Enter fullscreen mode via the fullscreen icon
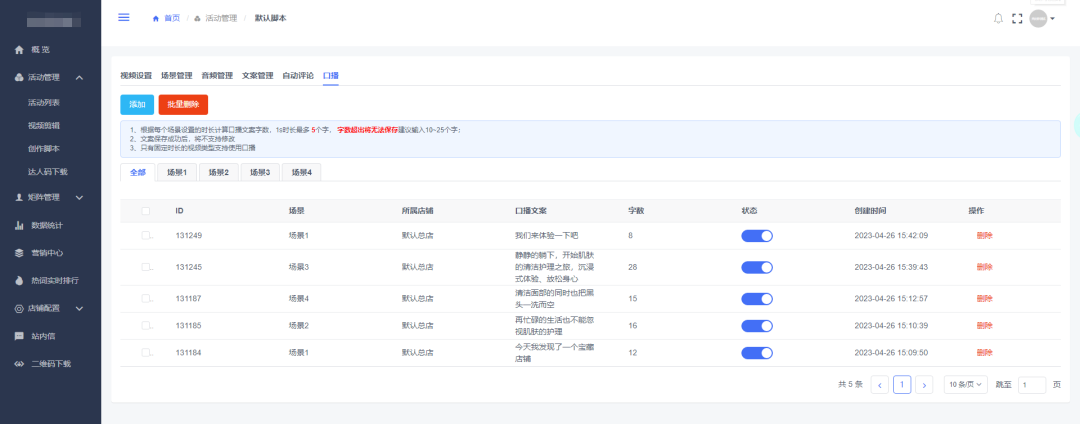Screen dimensions: 1080x424 1017,19
